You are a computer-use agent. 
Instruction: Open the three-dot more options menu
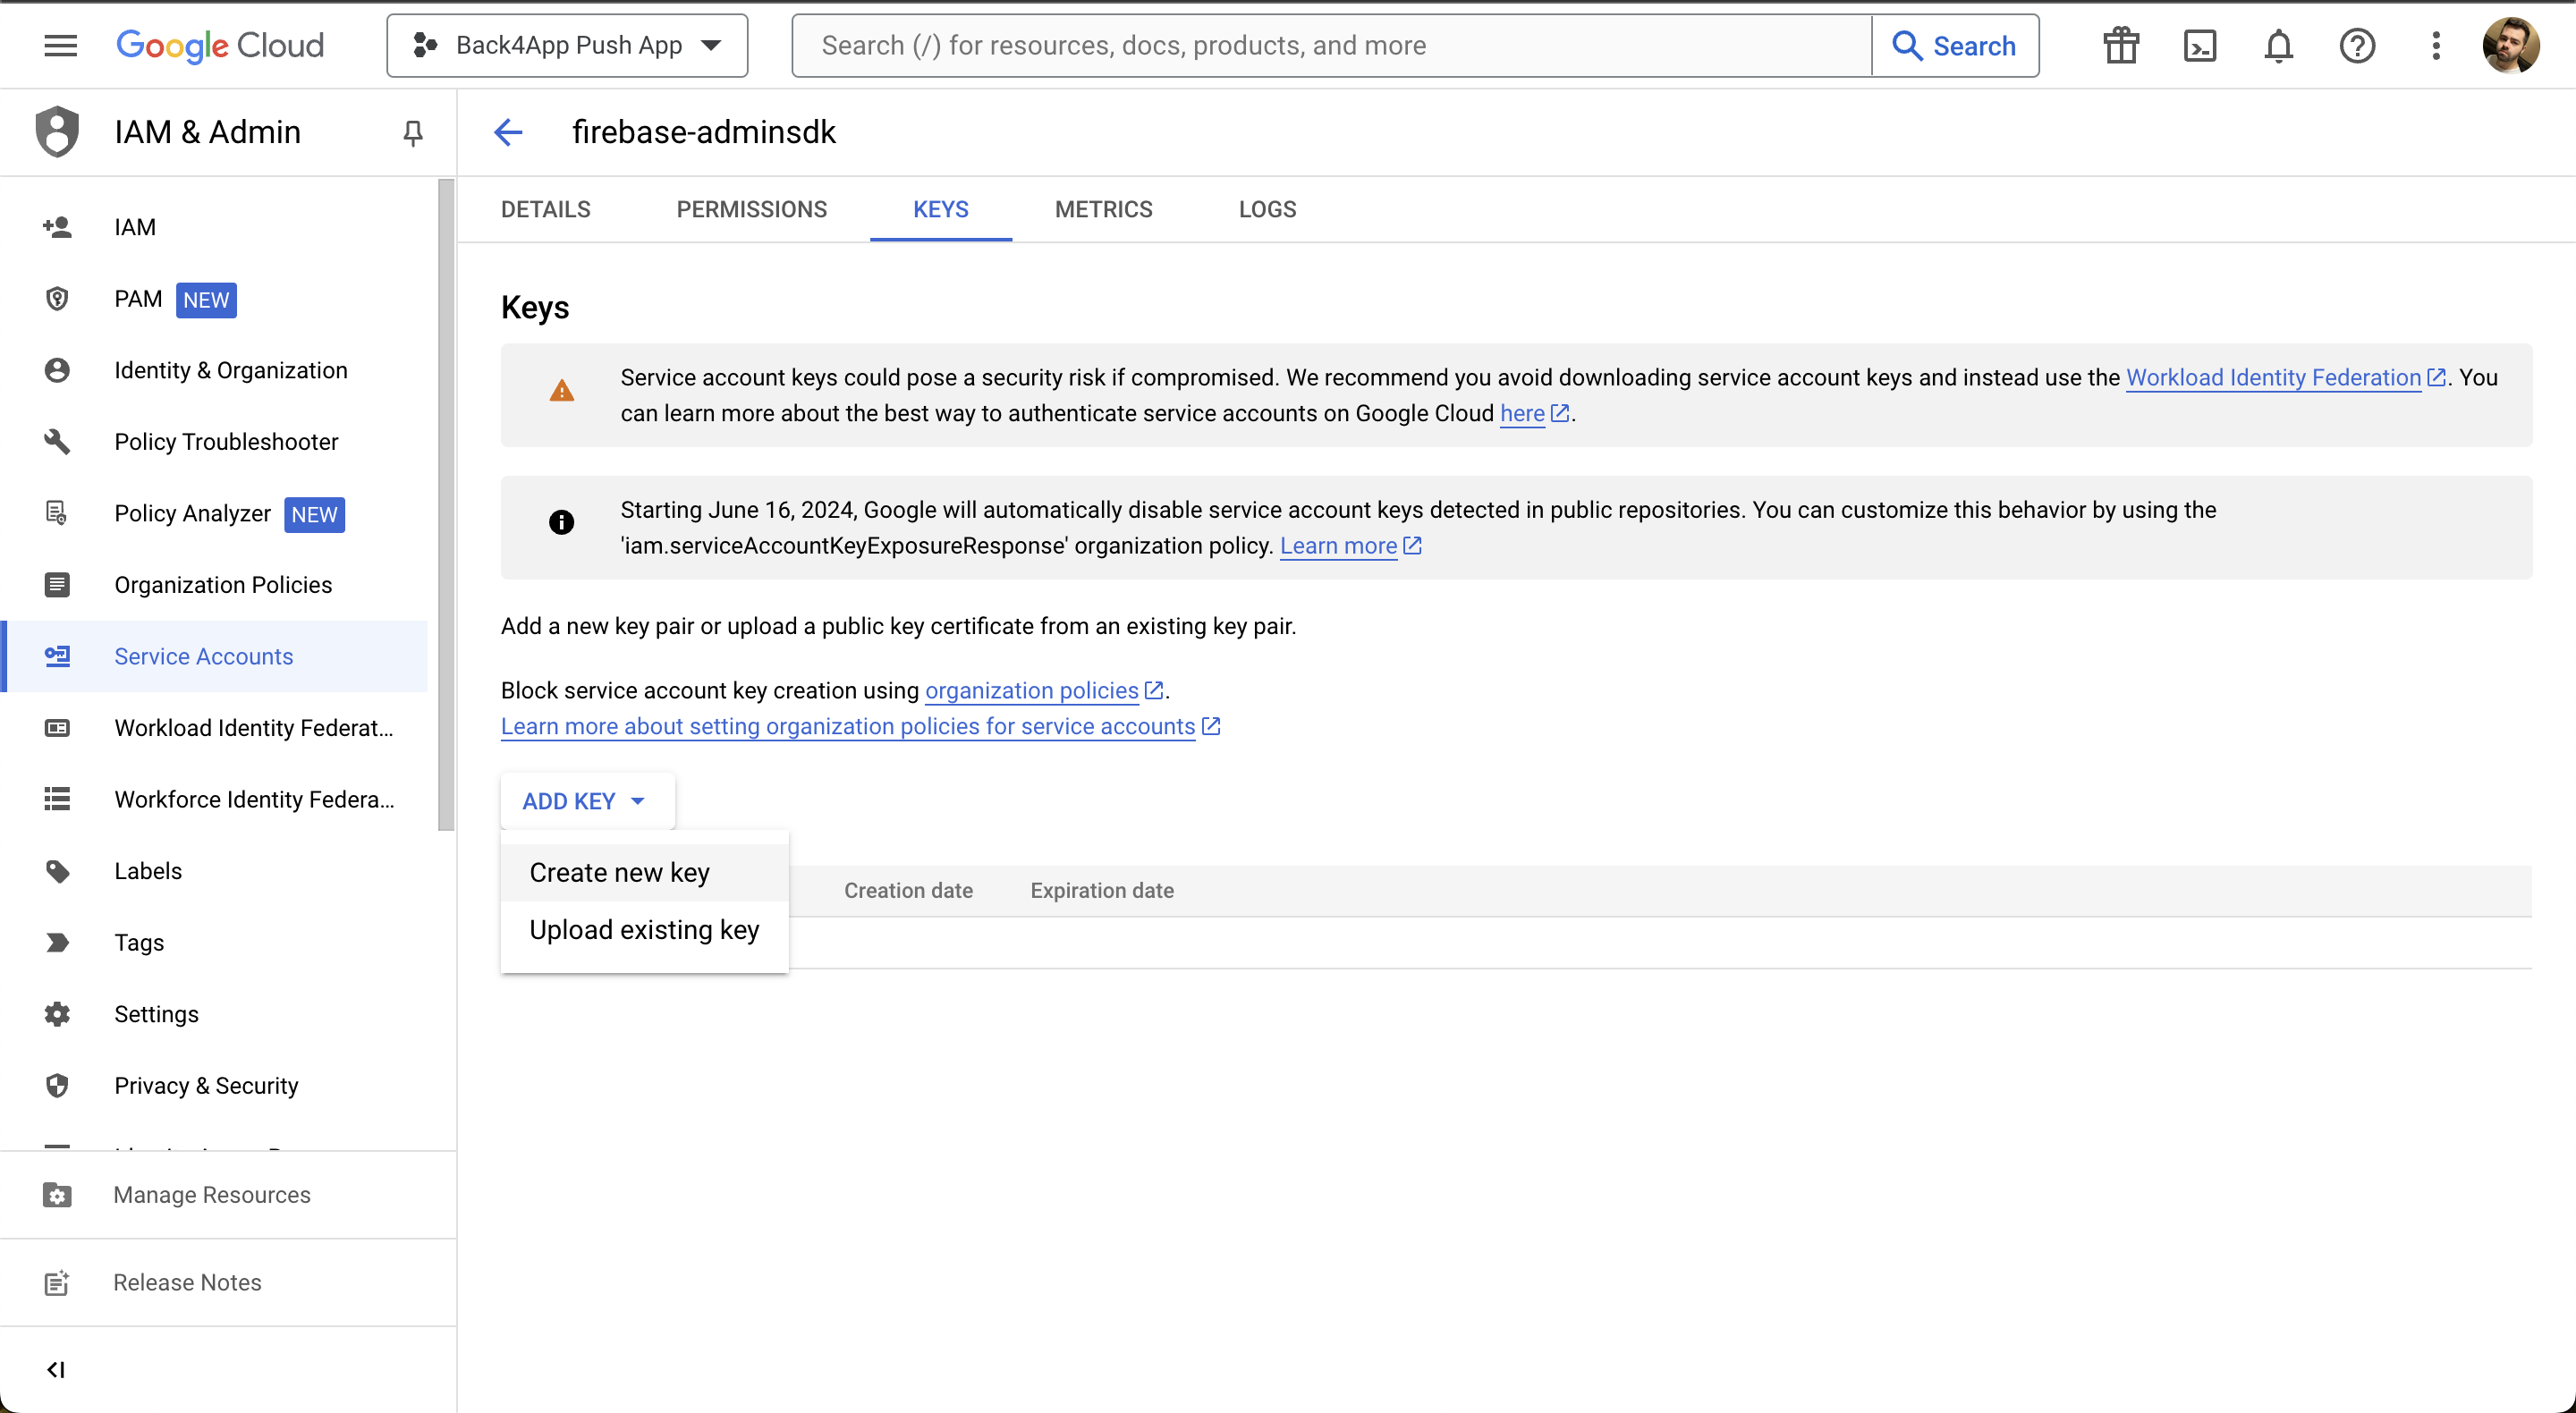click(2436, 46)
